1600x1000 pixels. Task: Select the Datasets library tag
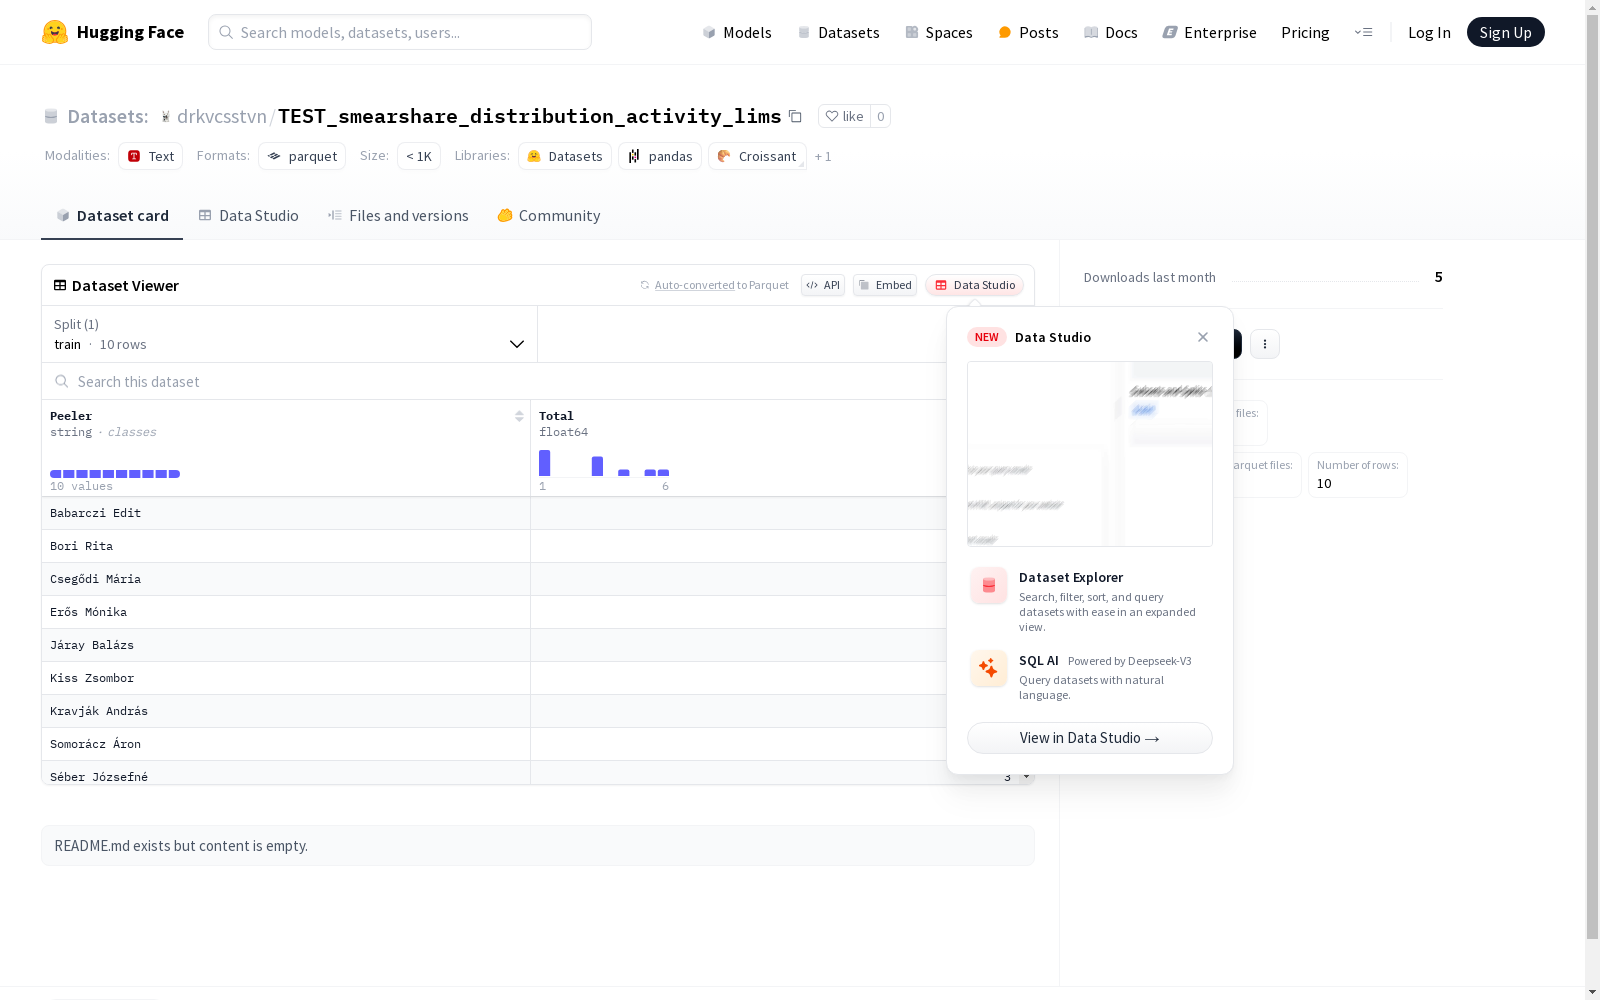point(565,156)
